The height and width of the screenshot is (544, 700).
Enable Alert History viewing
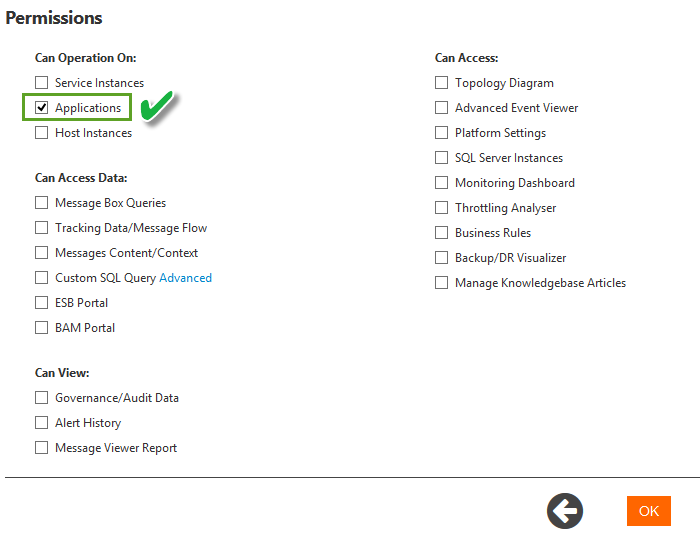[42, 423]
